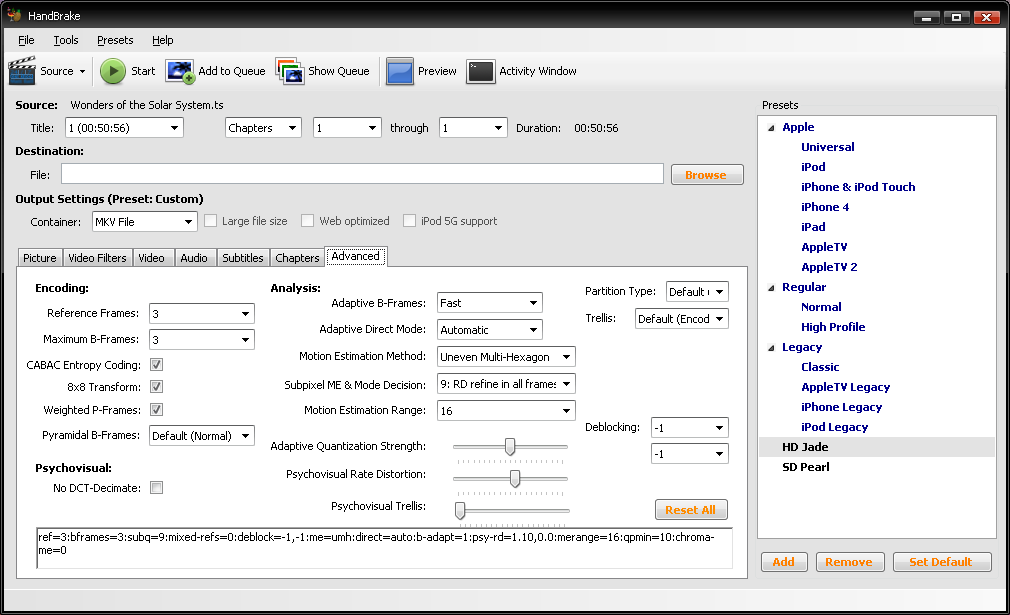The height and width of the screenshot is (615, 1010).
Task: Open Subpixel ME & Mode Decision dropdown
Action: pos(506,384)
